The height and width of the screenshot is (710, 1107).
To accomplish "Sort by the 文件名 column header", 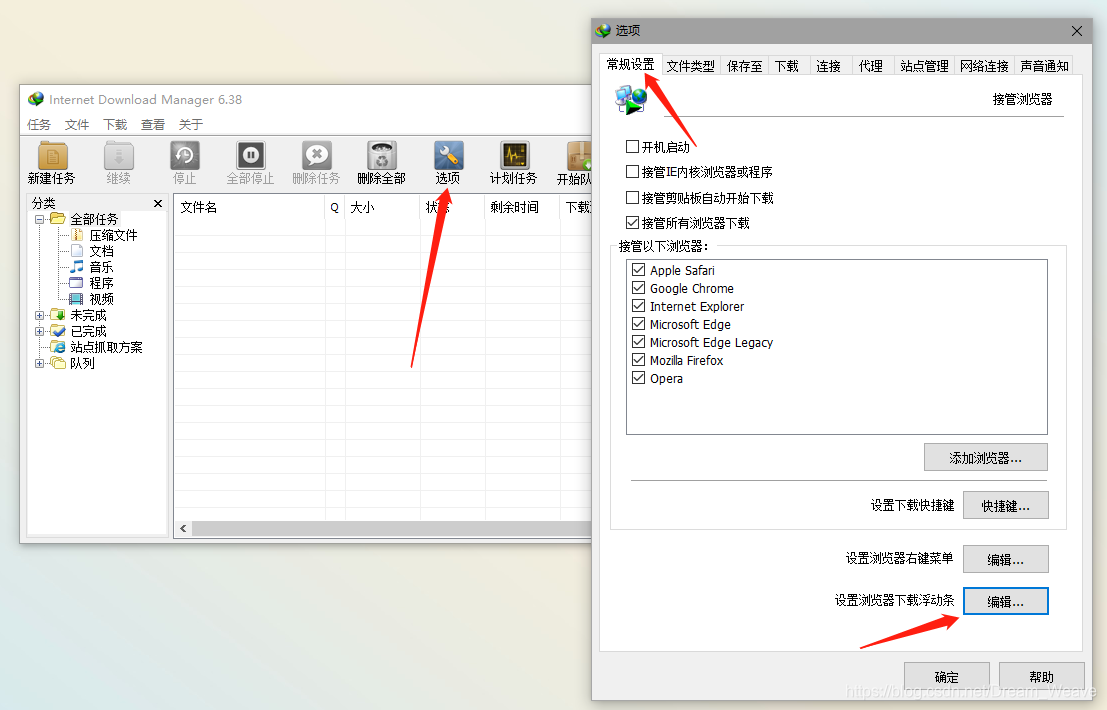I will click(249, 207).
